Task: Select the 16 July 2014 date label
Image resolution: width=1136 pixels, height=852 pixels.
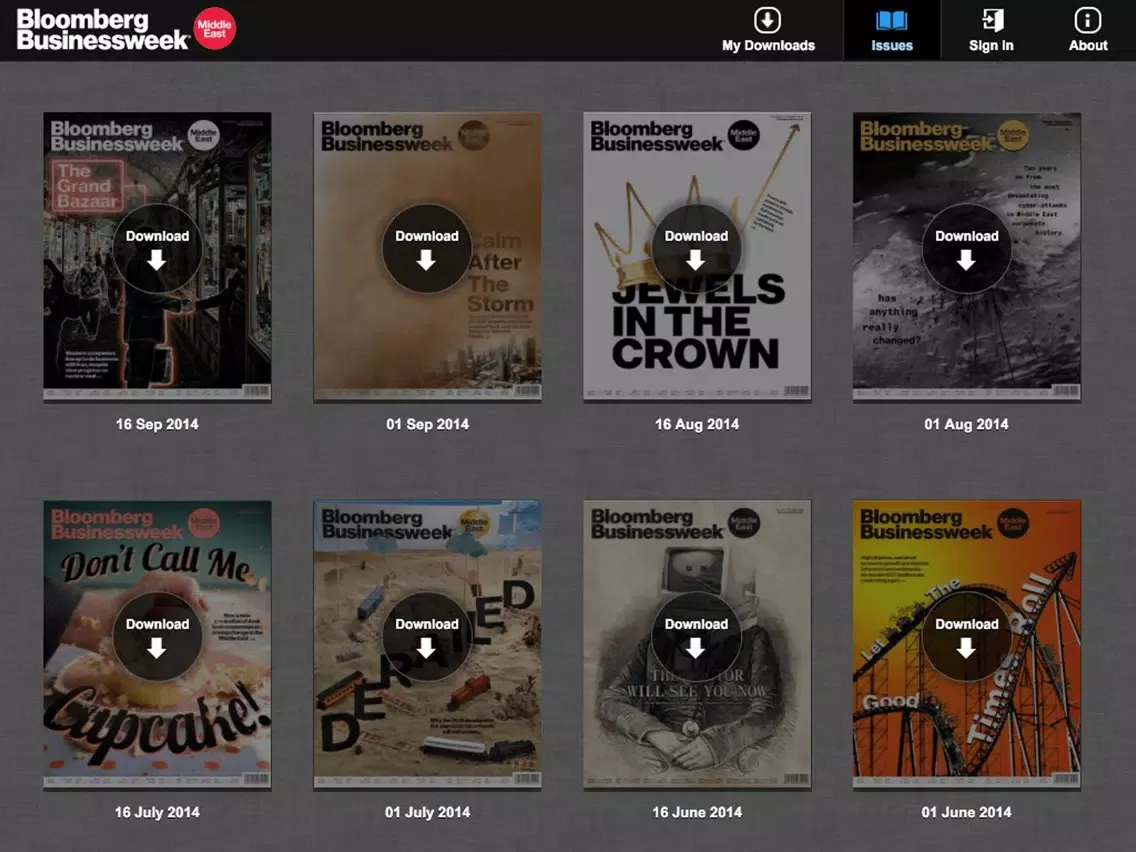Action: pos(157,813)
